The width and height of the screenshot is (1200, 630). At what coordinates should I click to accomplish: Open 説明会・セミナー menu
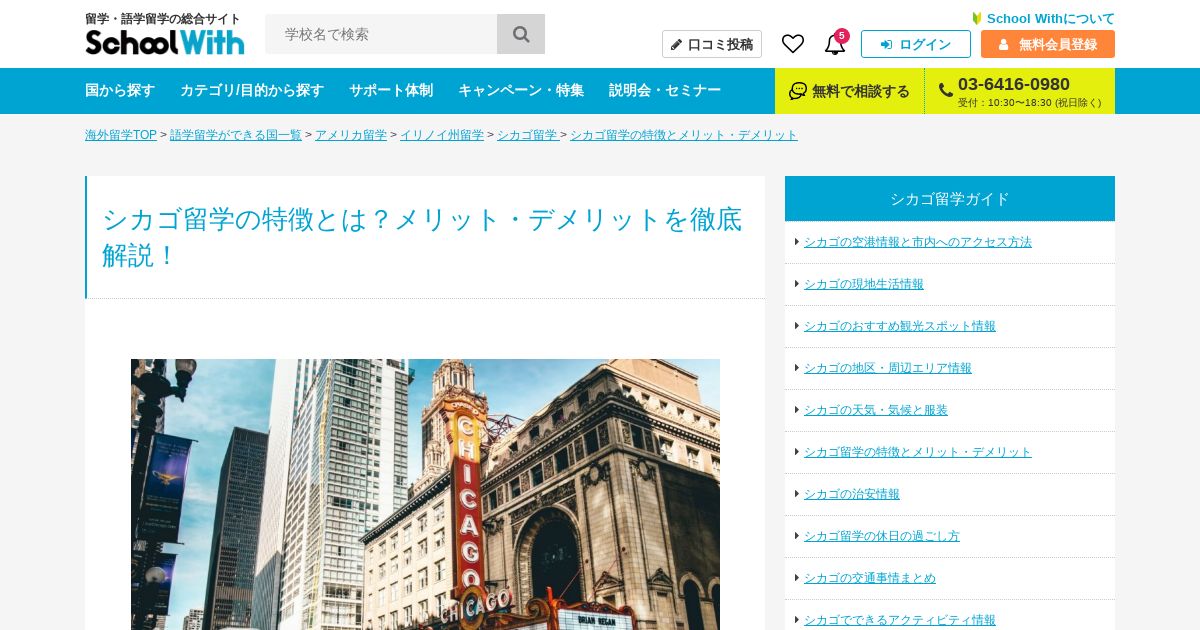(665, 90)
